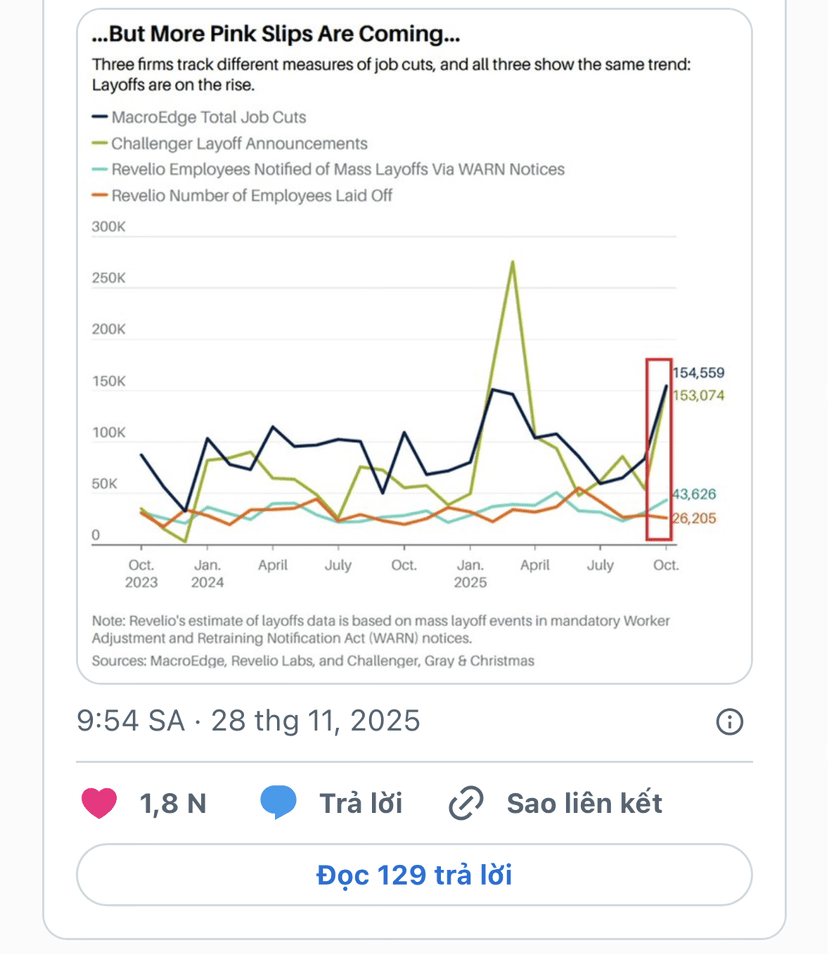Viewport: 828px width, 954px height.
Task: Click the green Challenger legend line swatch
Action: click(98, 144)
